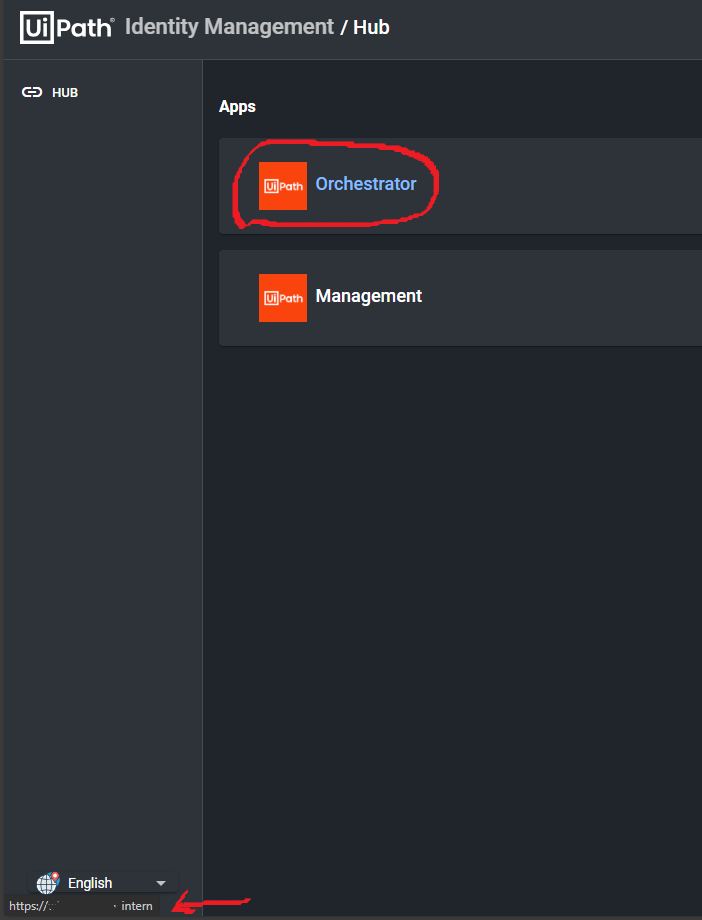Image resolution: width=702 pixels, height=920 pixels.
Task: Click the Apps section heading
Action: [x=237, y=107]
